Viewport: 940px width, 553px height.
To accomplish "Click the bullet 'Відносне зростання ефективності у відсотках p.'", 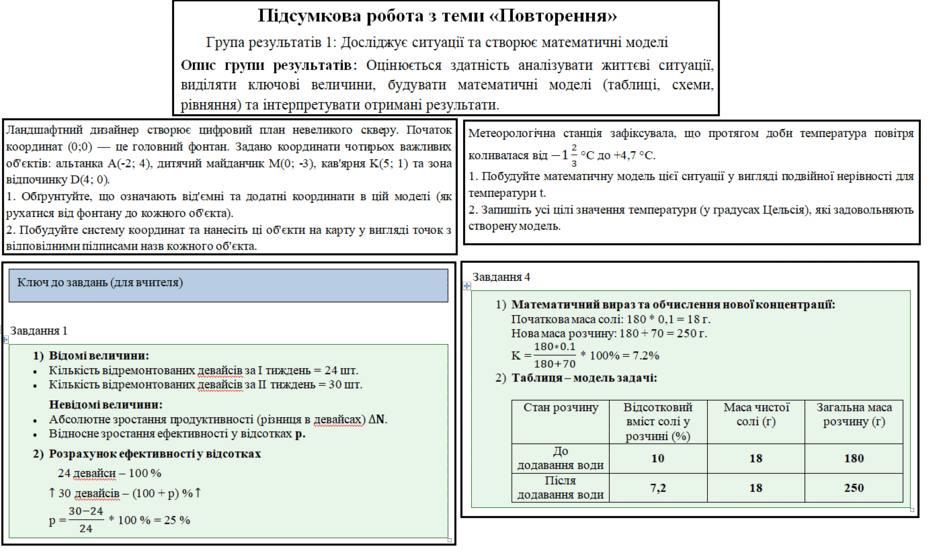I will coord(177,434).
